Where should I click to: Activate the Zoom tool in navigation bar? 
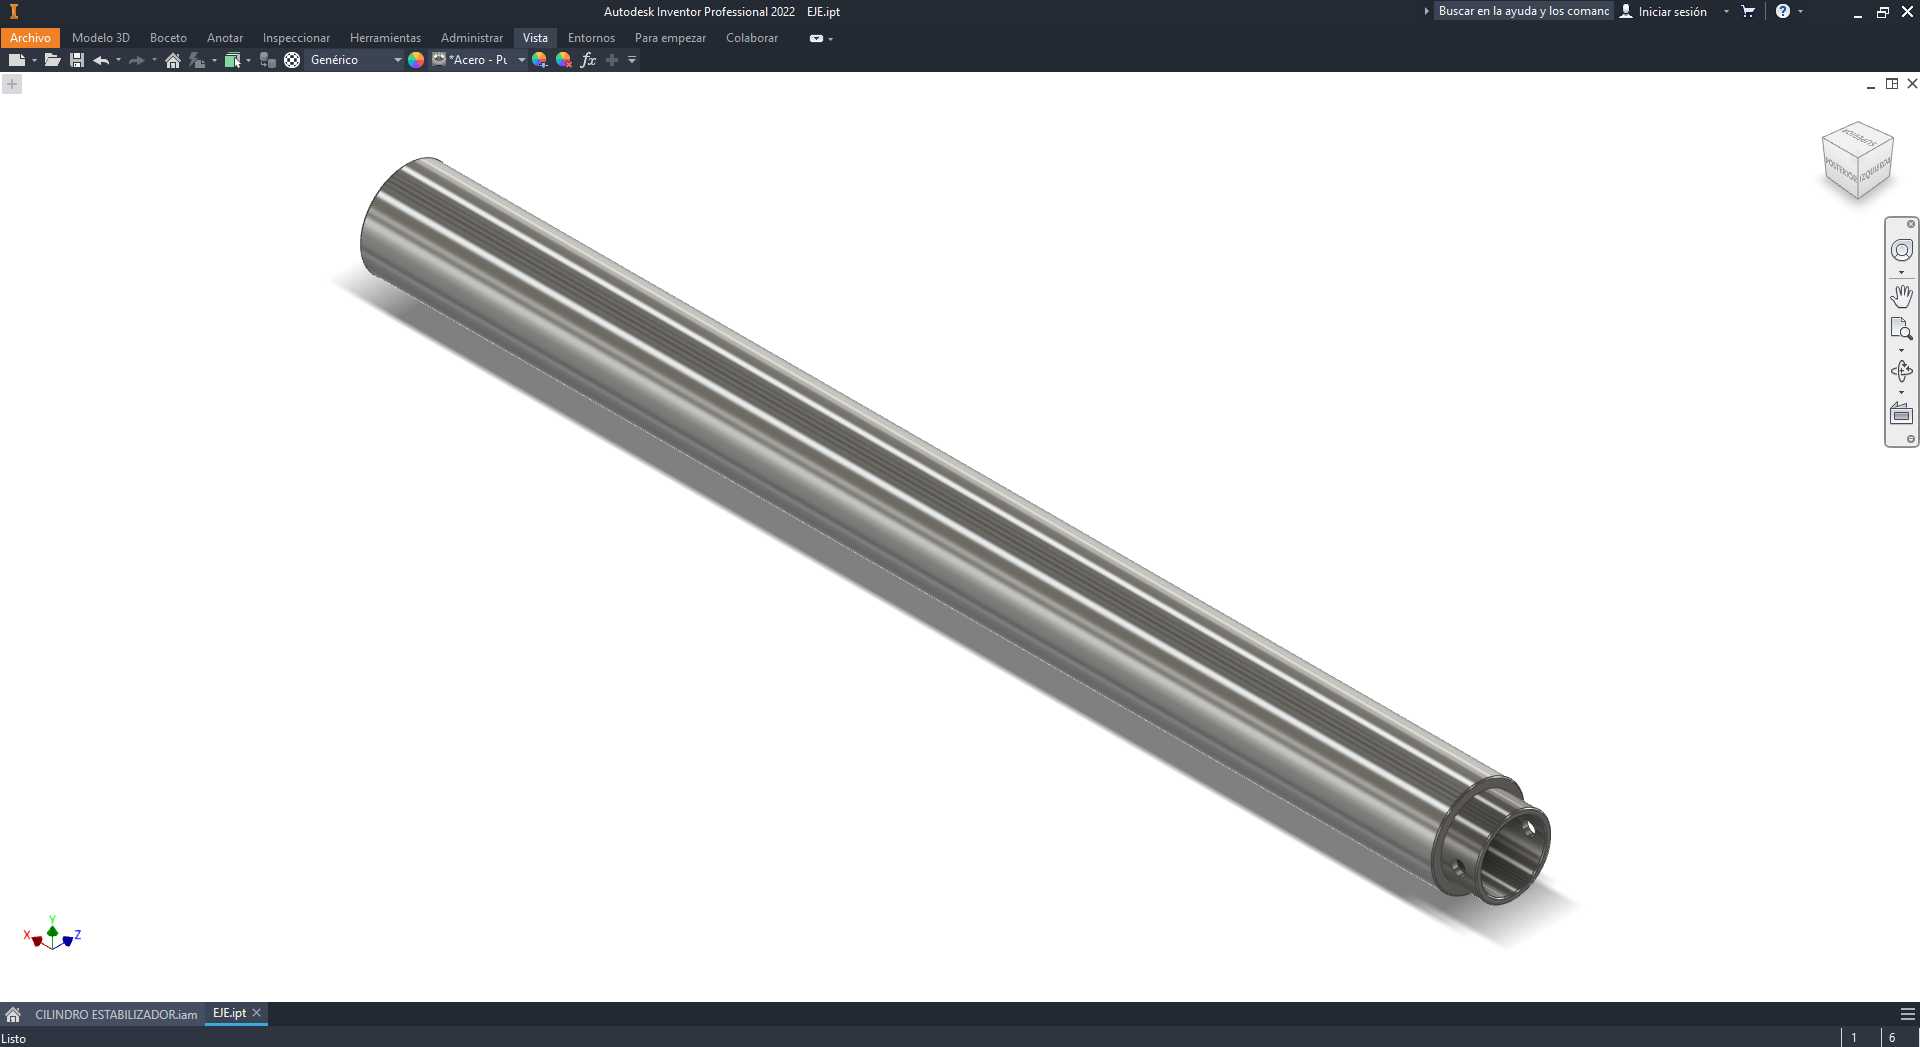coord(1901,329)
